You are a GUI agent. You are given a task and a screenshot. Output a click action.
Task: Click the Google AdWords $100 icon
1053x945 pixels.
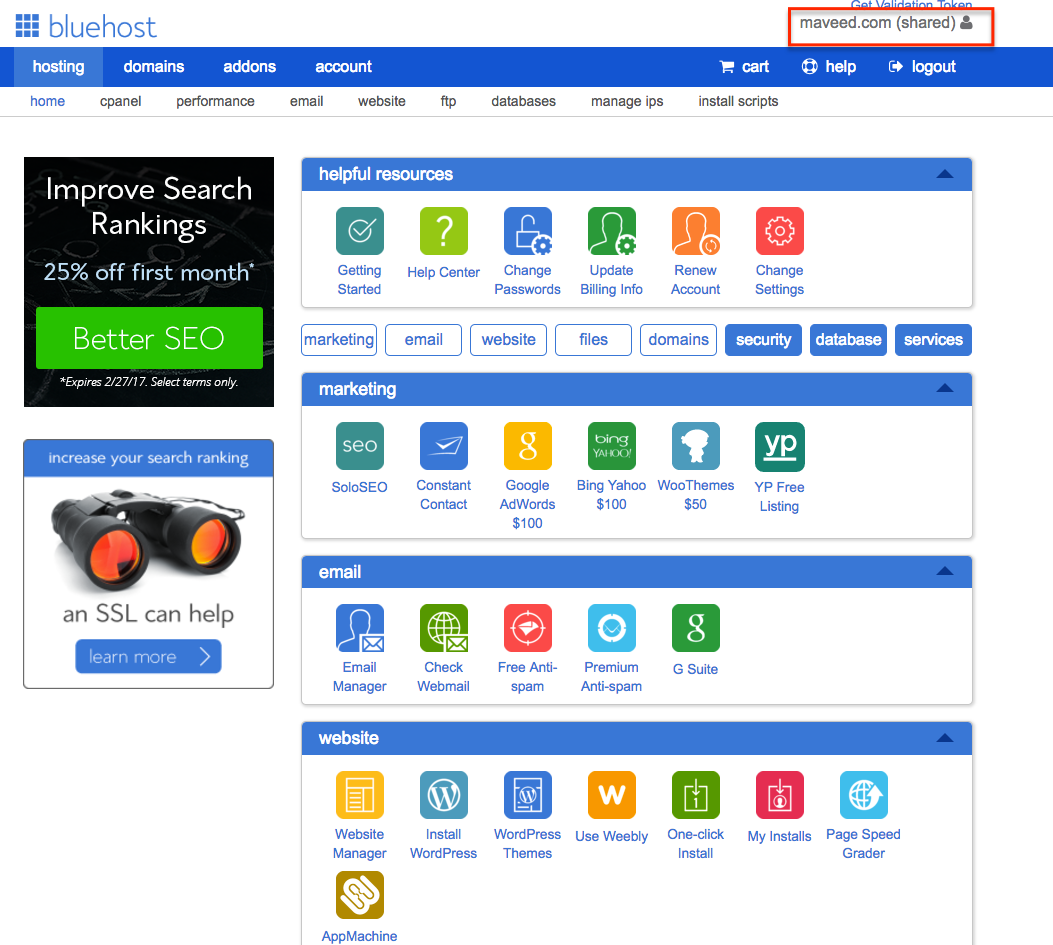point(527,447)
